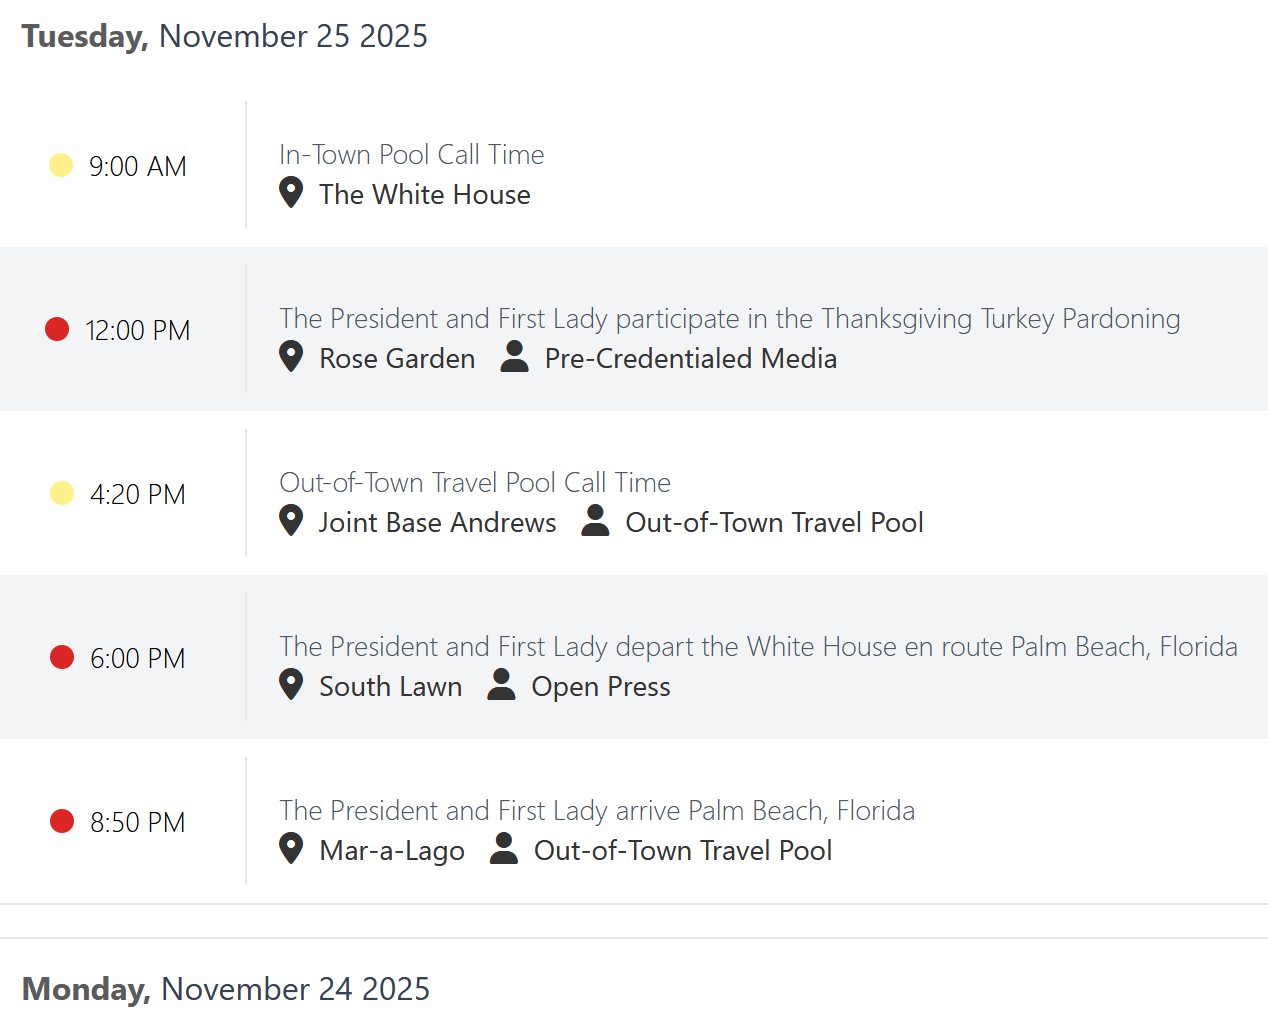Open the In-Town Pool Call Time entry
Image resolution: width=1268 pixels, height=1026 pixels.
pyautogui.click(x=412, y=155)
